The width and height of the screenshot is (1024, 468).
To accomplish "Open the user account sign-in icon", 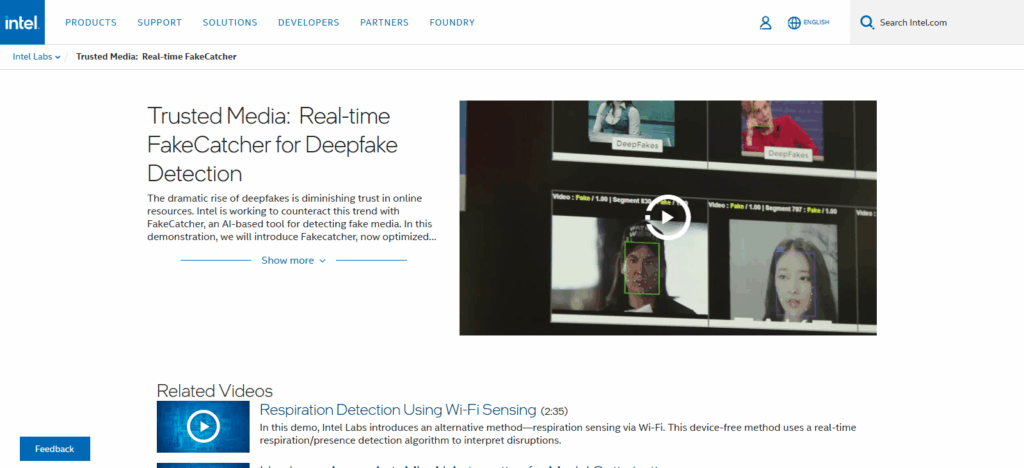I will (765, 22).
